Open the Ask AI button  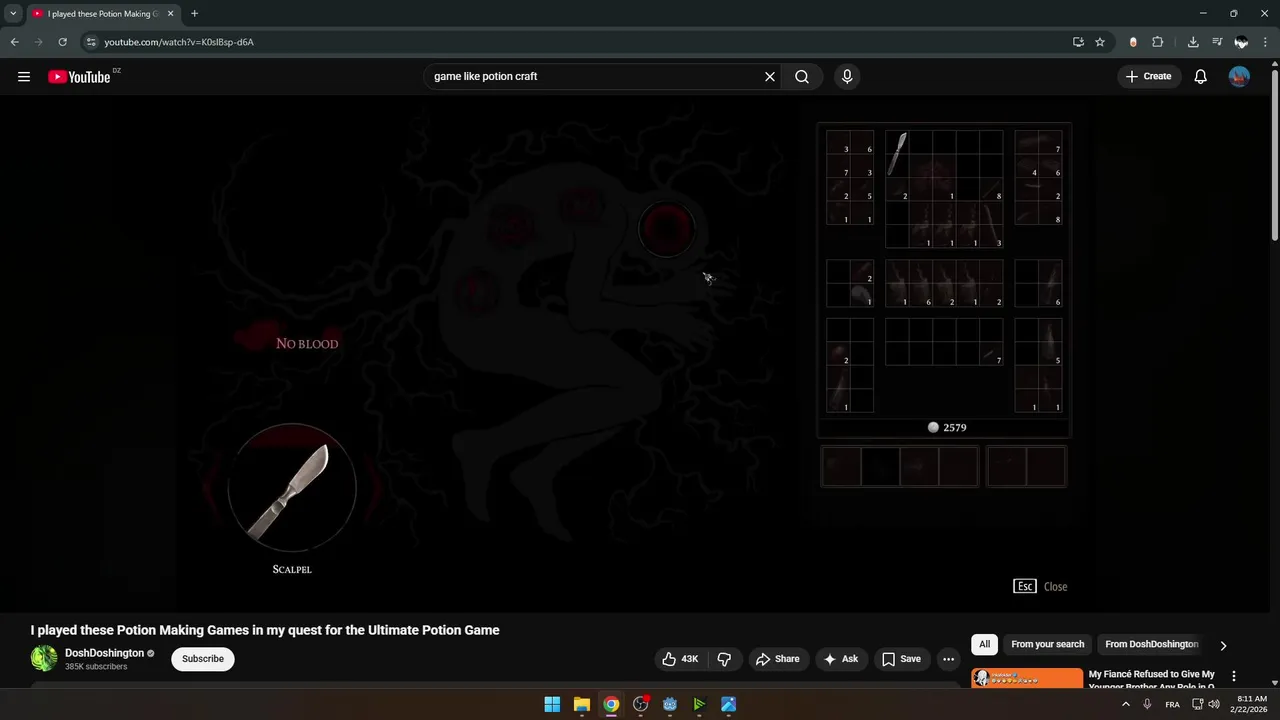(840, 659)
